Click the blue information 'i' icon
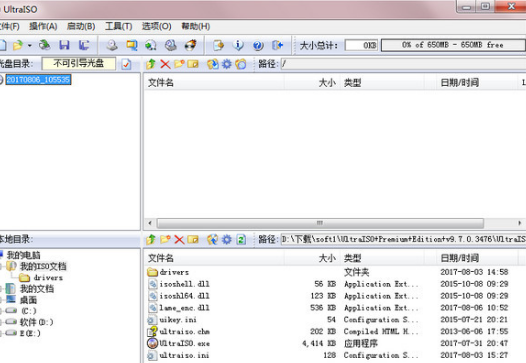Image resolution: width=526 pixels, height=363 pixels. tap(238, 45)
